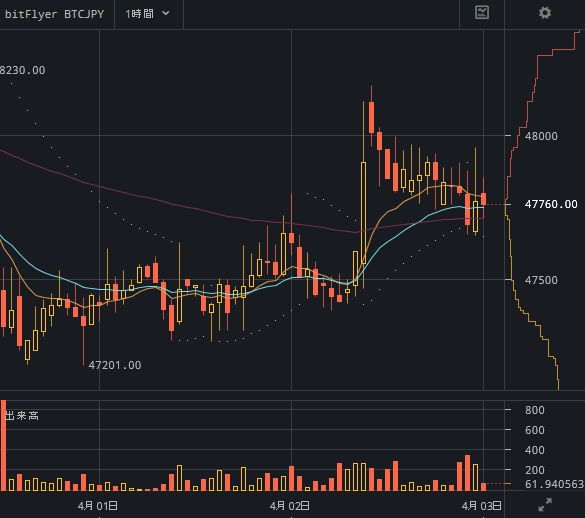Click the 48000 price axis label
This screenshot has width=585, height=518.
541,136
